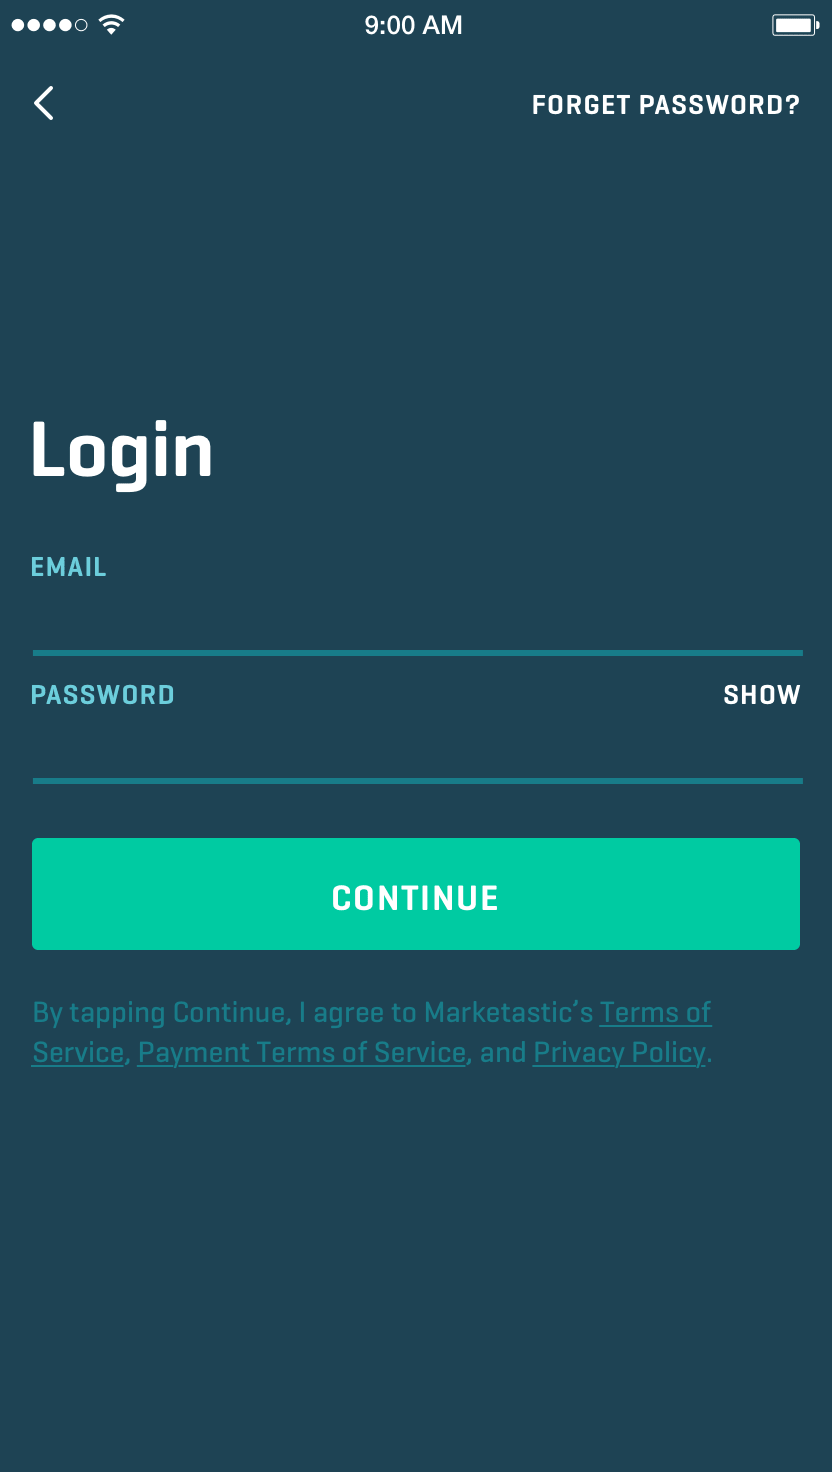Focus the Email input field

pos(417,617)
